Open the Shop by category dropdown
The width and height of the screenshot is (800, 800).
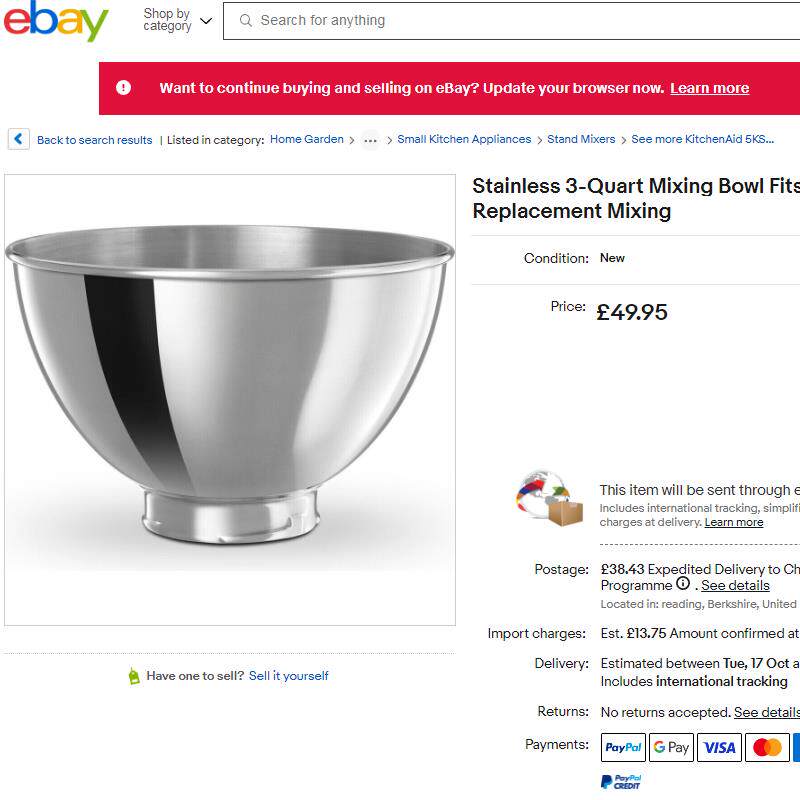point(178,20)
